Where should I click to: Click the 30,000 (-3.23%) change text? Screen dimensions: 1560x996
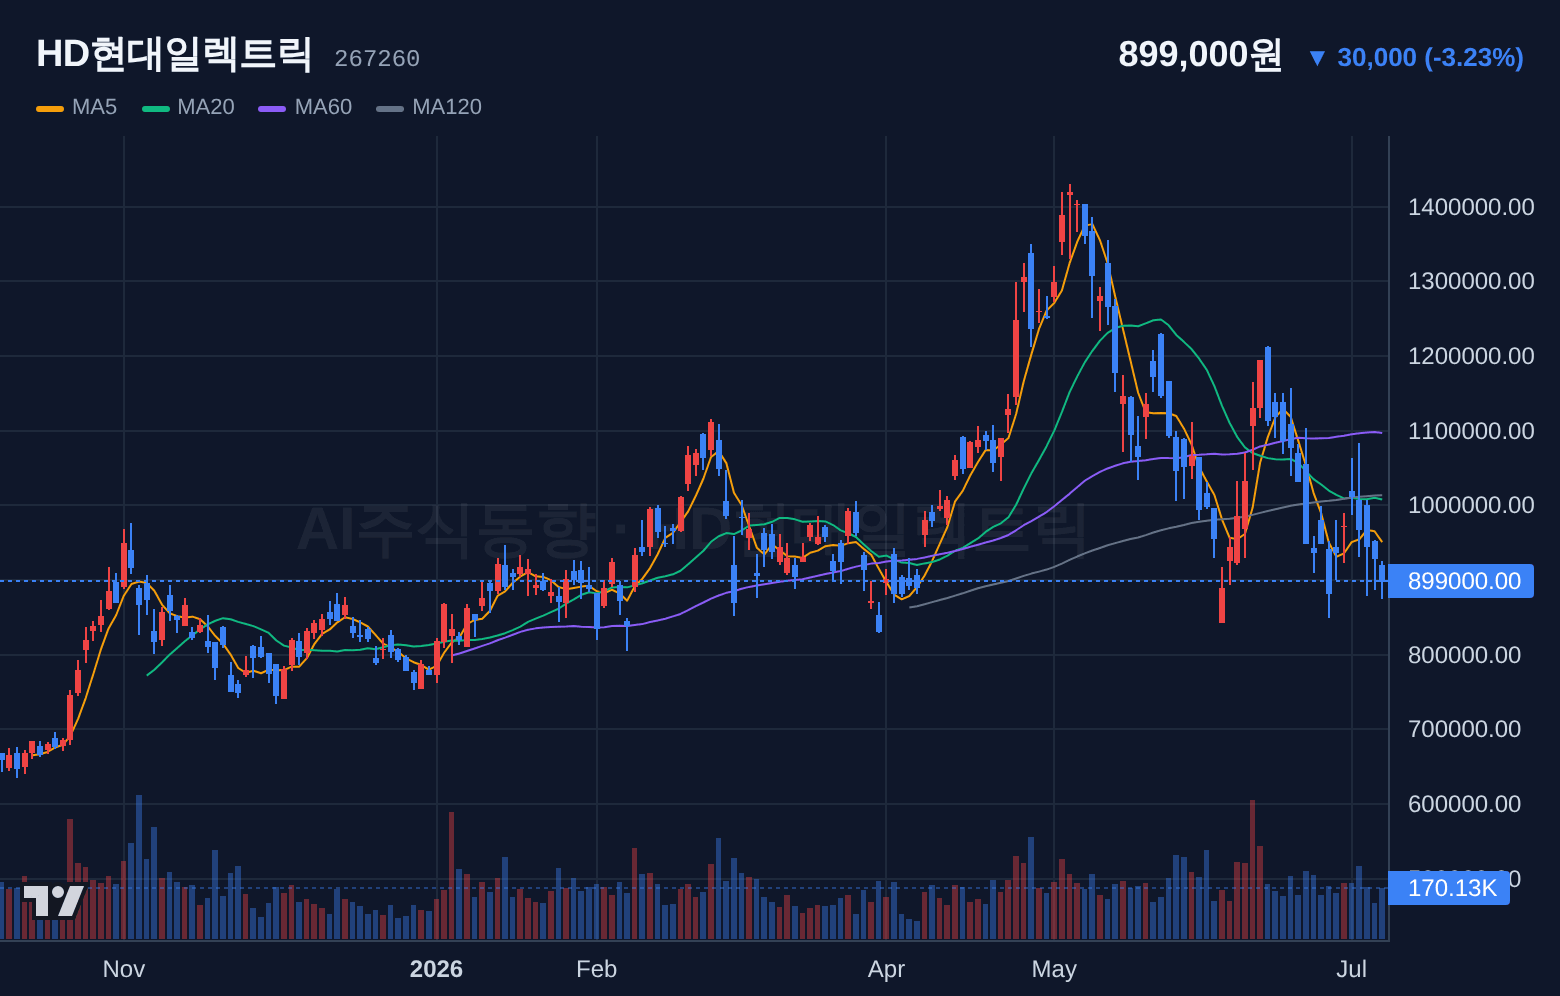coord(1430,58)
